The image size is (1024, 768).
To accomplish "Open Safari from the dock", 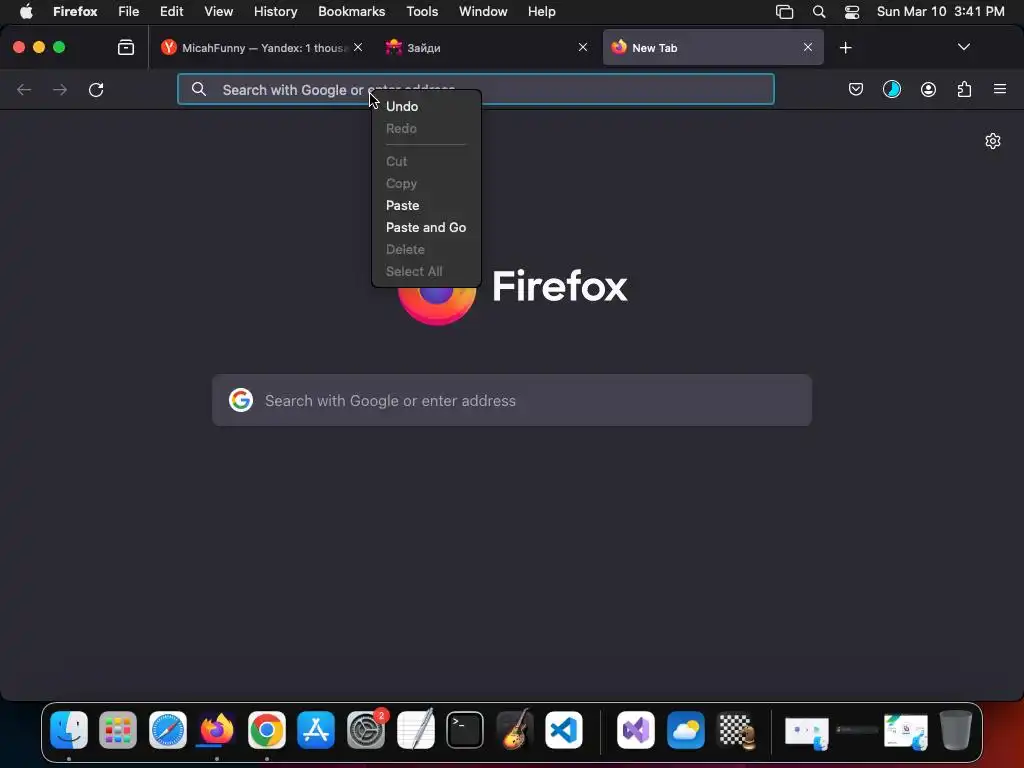I will (168, 729).
